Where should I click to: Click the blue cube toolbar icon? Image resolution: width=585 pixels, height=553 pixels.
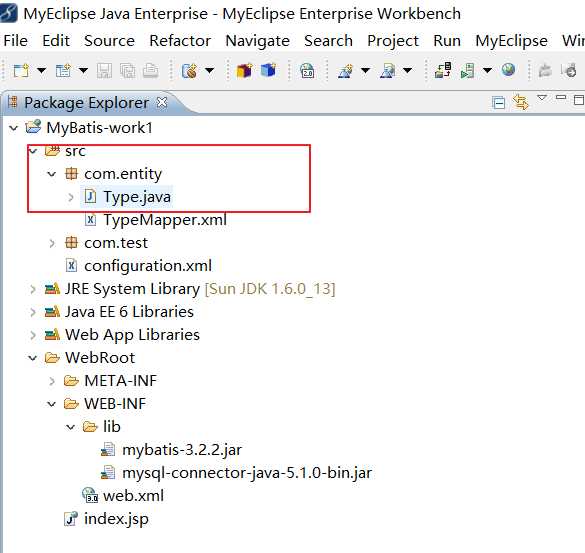(x=268, y=70)
